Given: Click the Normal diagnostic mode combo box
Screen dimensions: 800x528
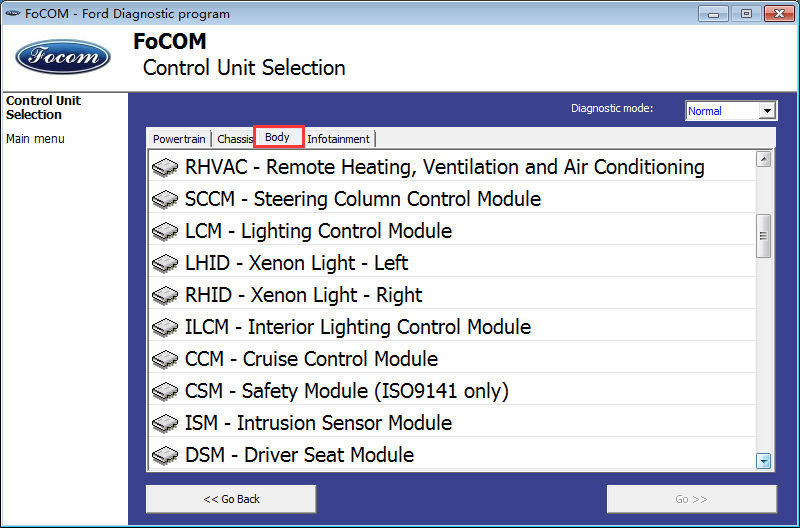Looking at the screenshot, I should tap(731, 111).
